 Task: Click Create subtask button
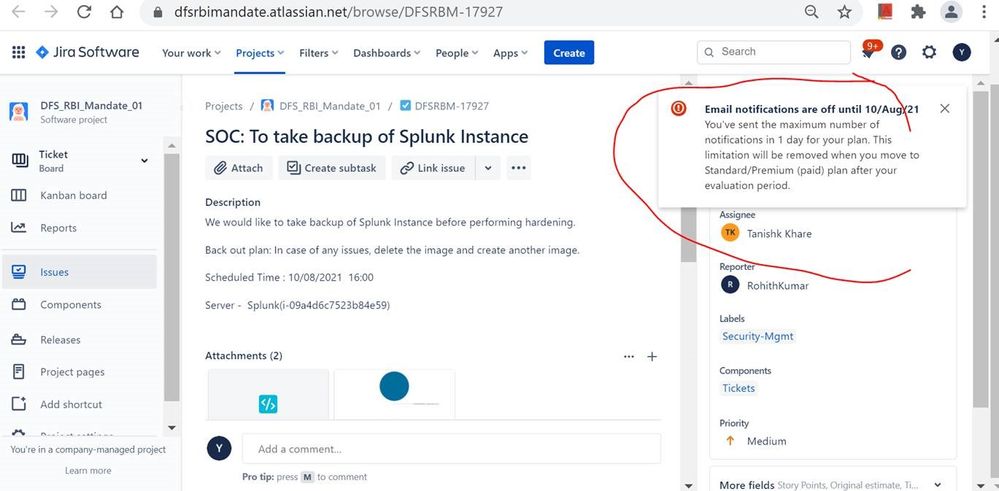332,168
